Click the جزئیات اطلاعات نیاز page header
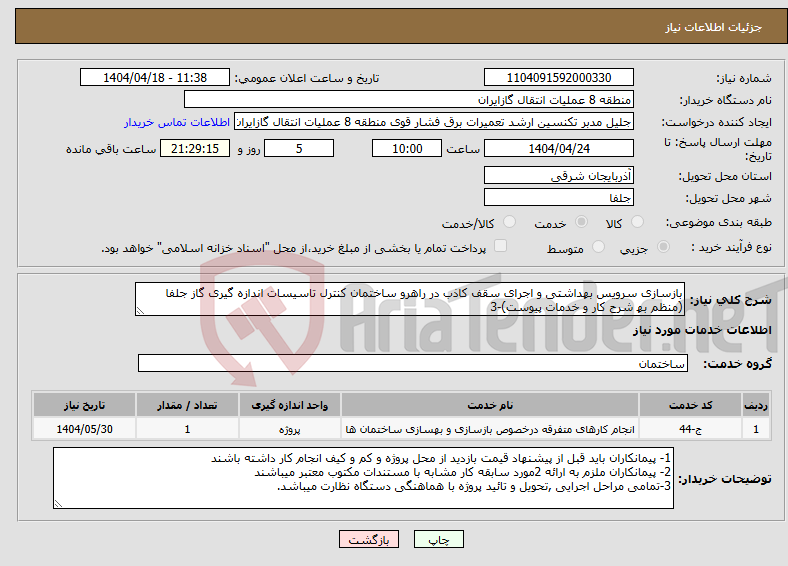 pyautogui.click(x=714, y=27)
